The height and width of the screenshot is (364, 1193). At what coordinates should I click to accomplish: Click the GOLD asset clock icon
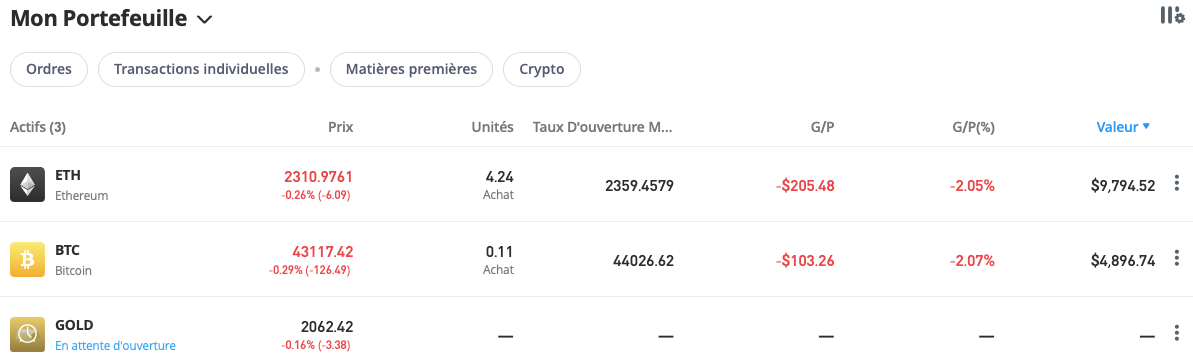27,334
